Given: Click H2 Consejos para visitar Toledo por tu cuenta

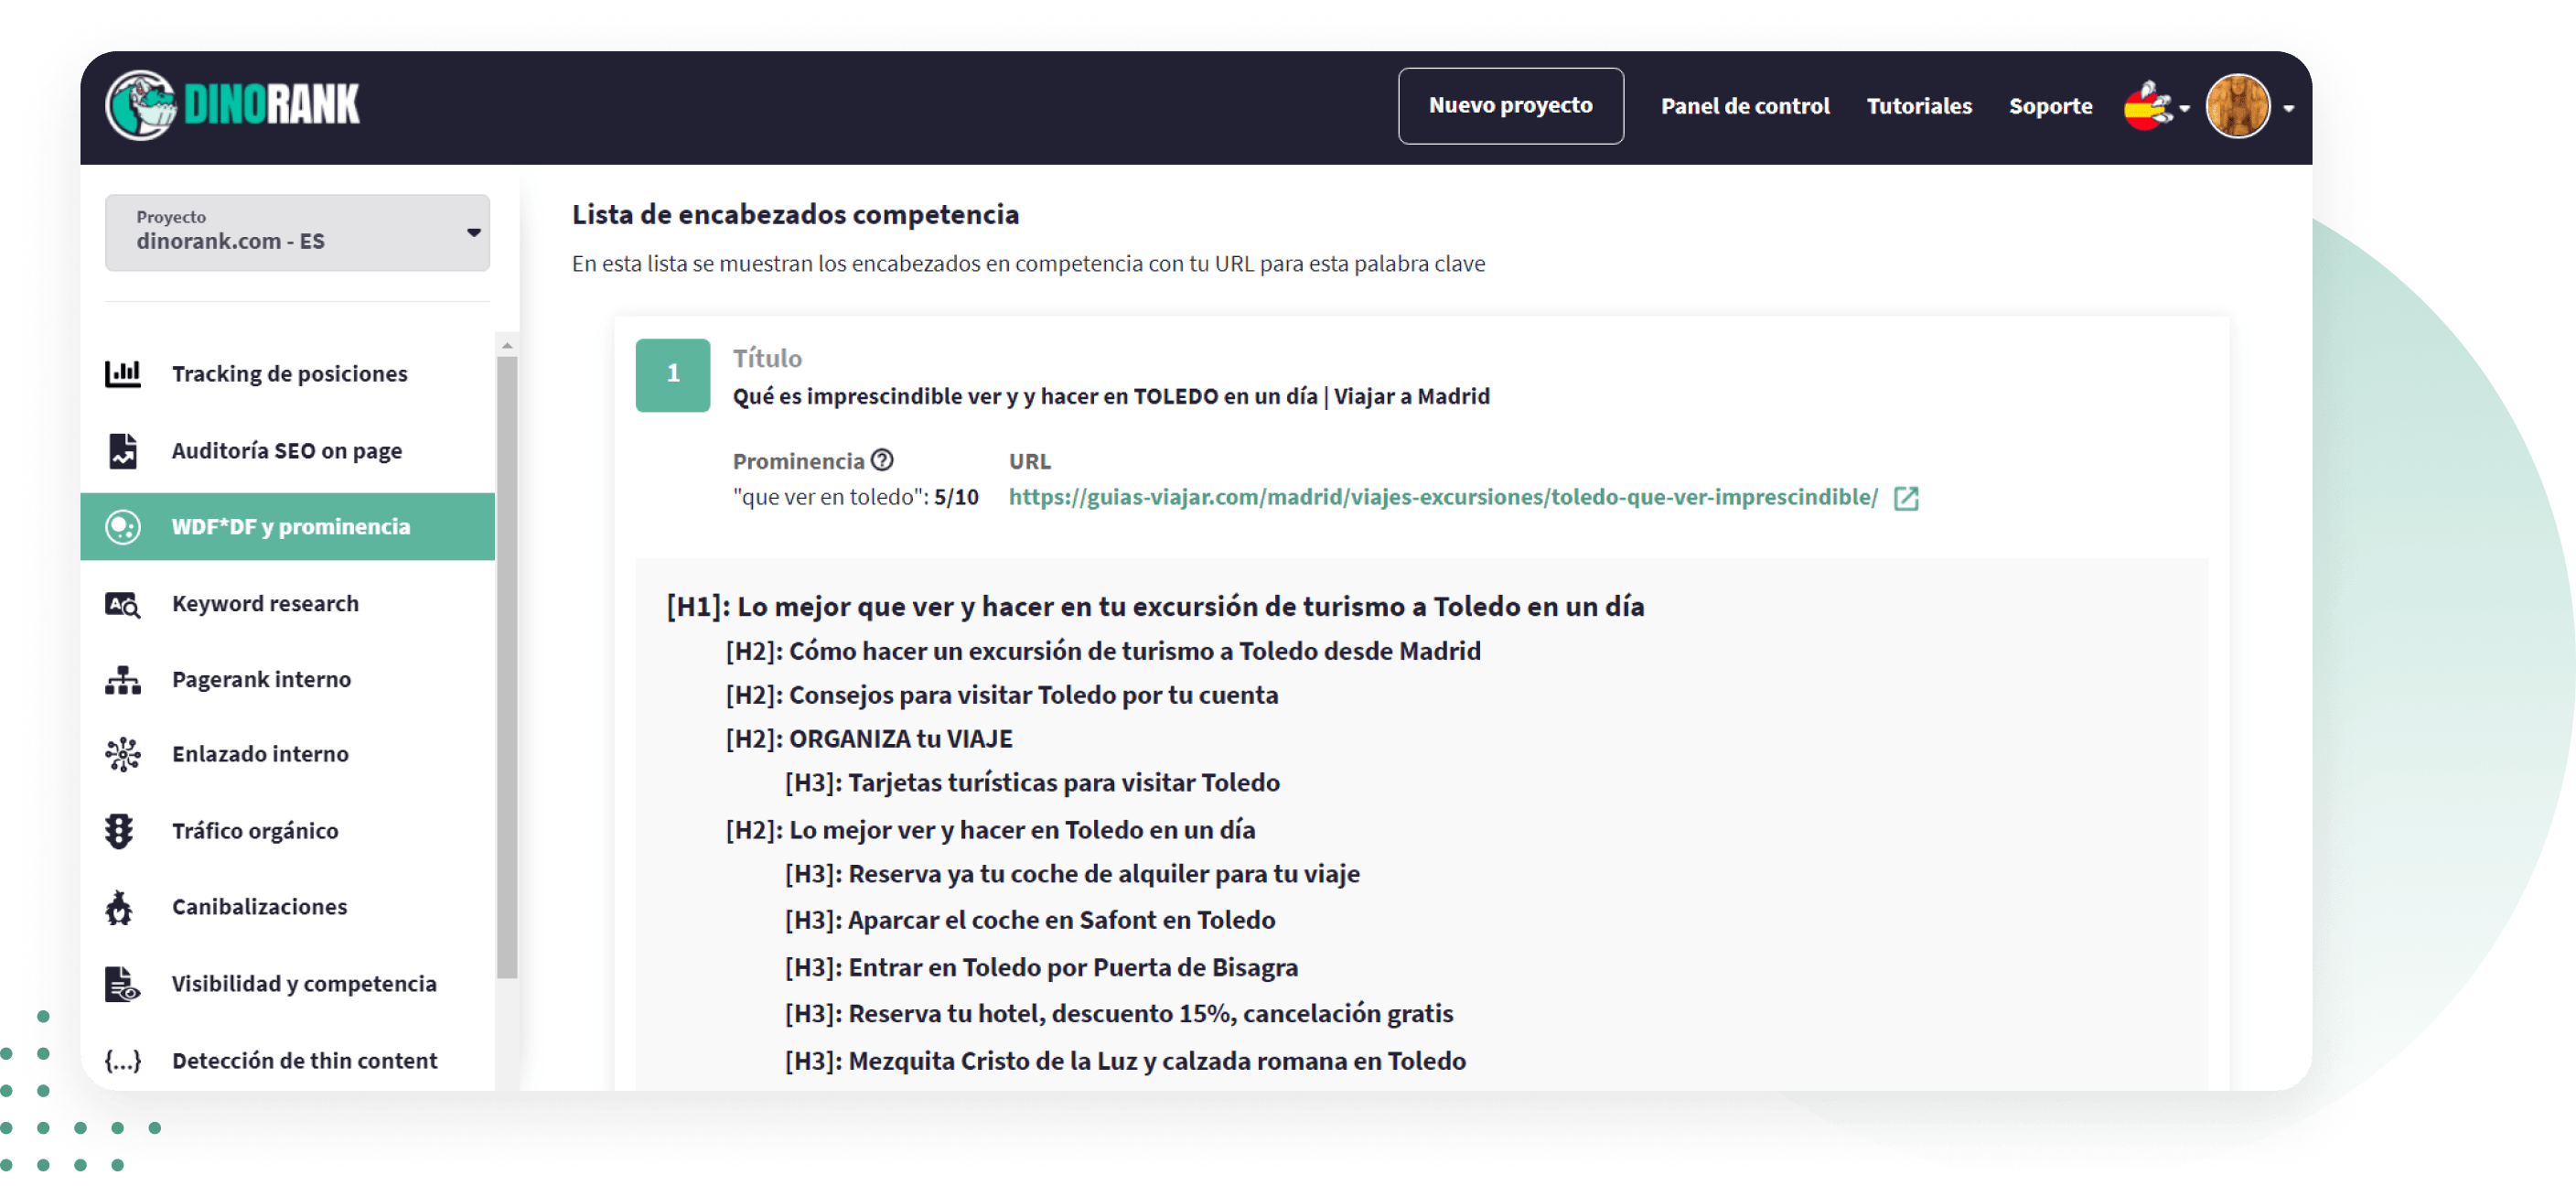Looking at the screenshot, I should click(x=1001, y=695).
